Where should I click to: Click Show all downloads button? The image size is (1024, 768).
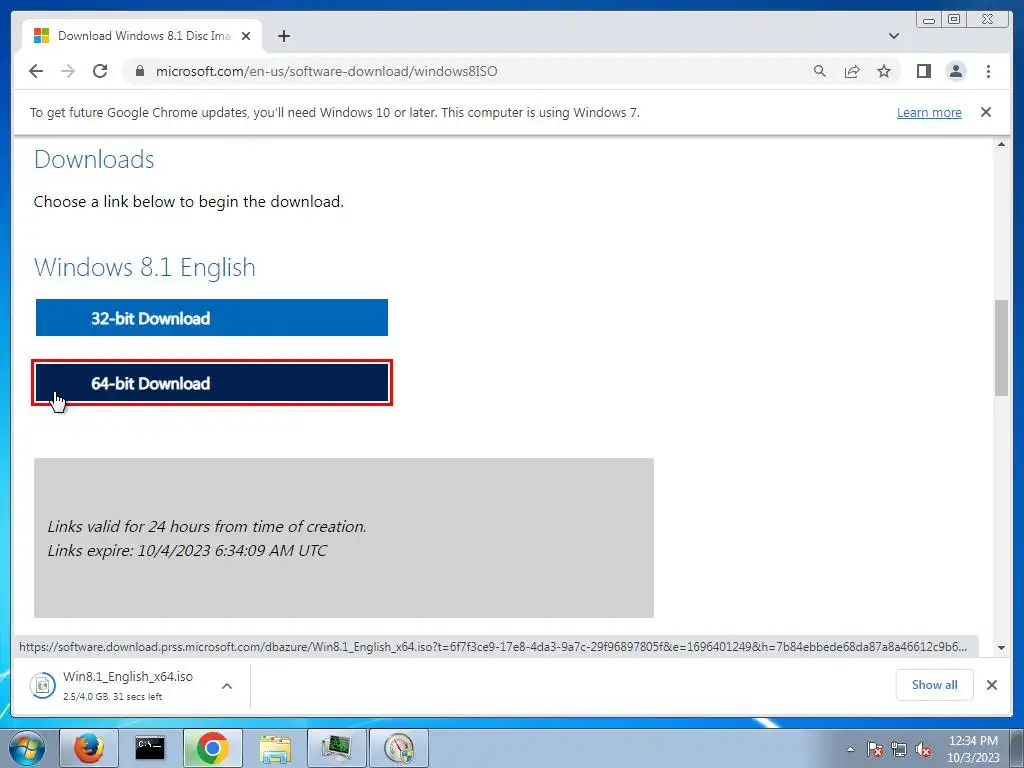point(935,684)
